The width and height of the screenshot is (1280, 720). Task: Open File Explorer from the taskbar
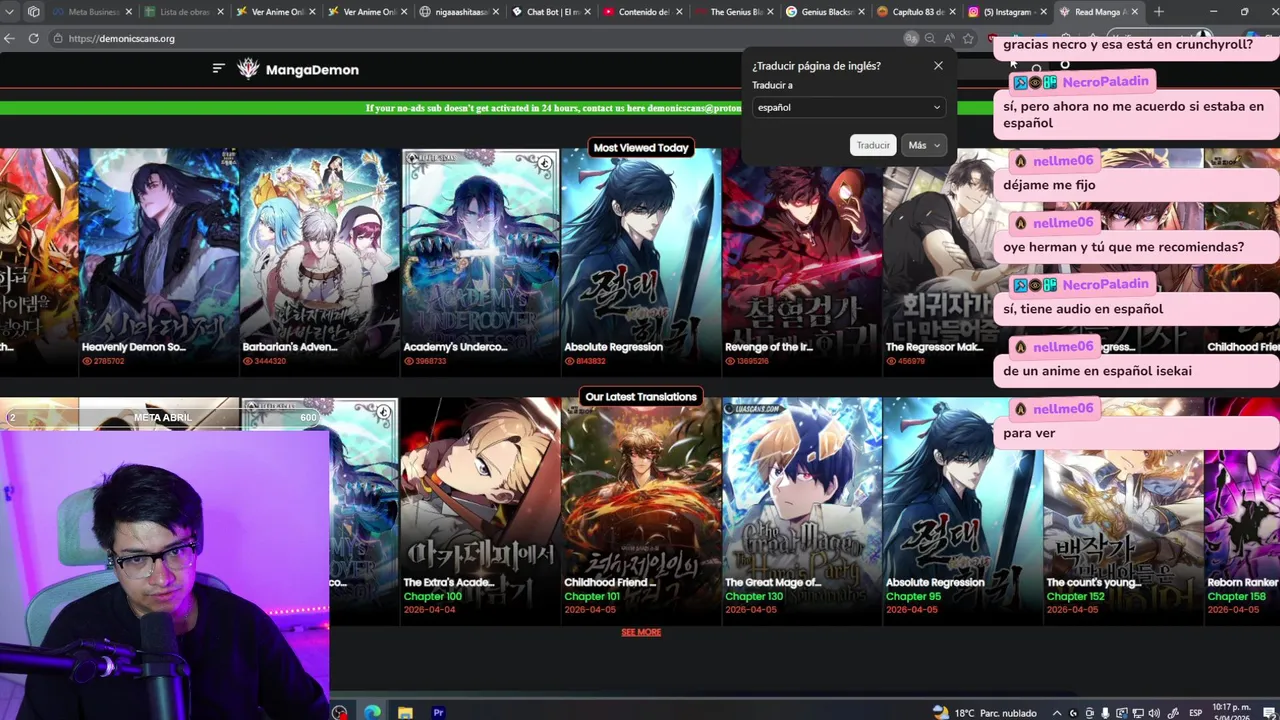click(405, 712)
